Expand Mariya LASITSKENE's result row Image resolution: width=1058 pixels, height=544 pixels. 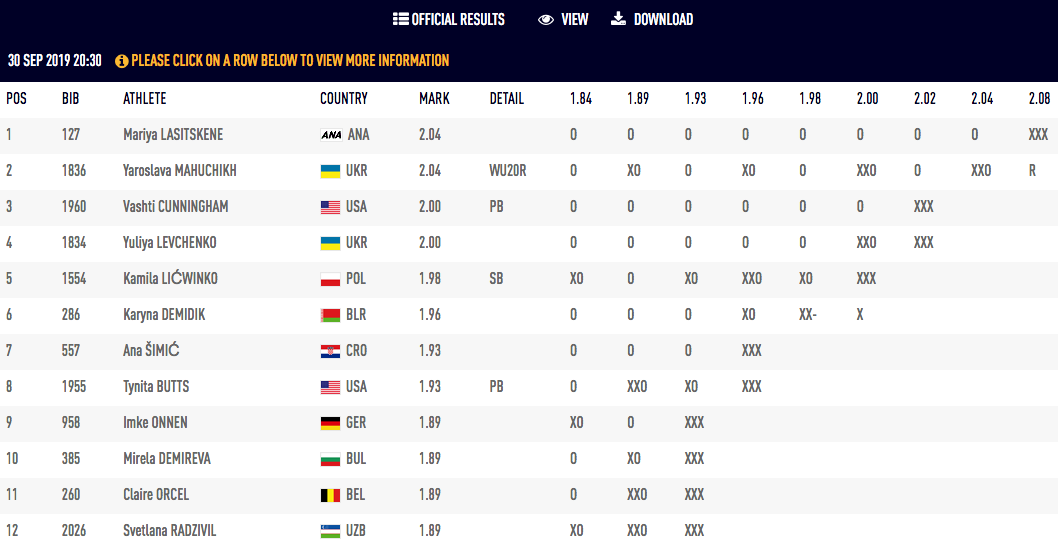tap(175, 135)
